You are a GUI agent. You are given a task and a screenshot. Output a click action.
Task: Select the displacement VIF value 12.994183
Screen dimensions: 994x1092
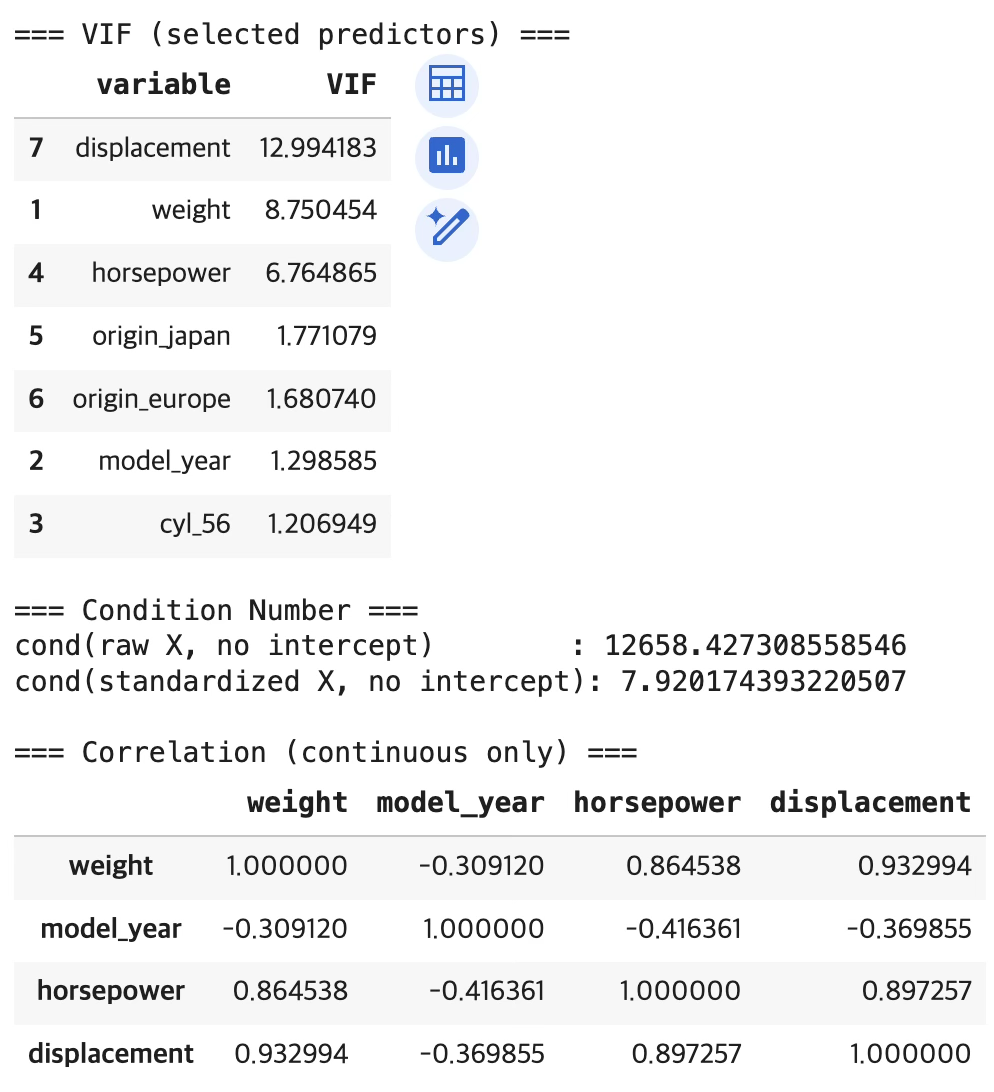coord(317,148)
